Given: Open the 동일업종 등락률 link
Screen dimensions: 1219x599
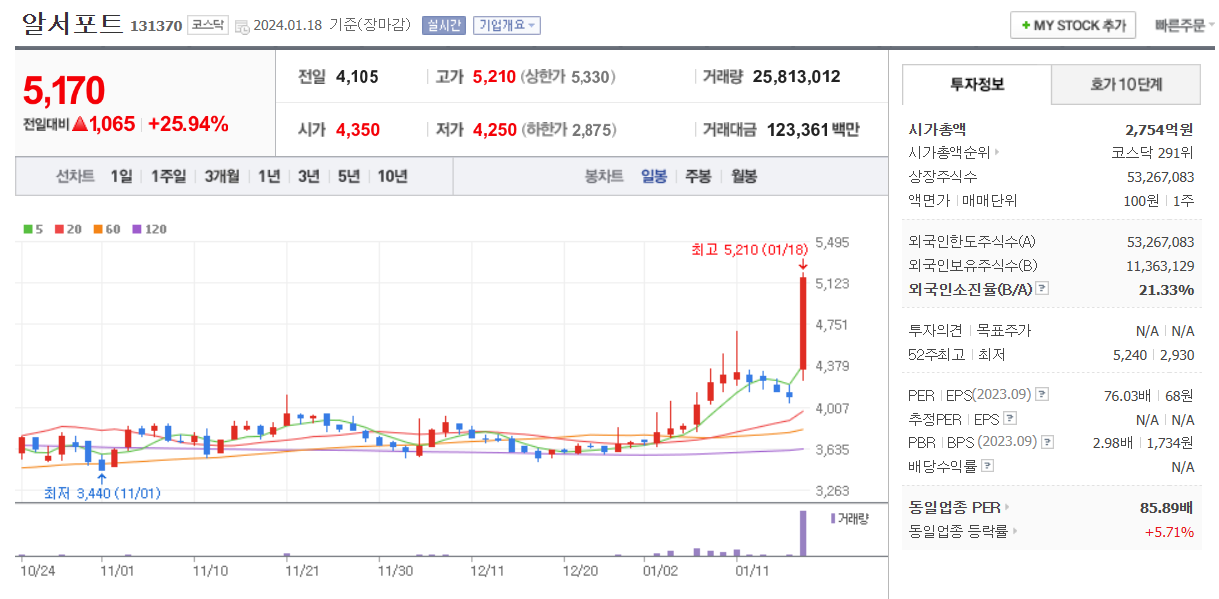Looking at the screenshot, I should (962, 531).
